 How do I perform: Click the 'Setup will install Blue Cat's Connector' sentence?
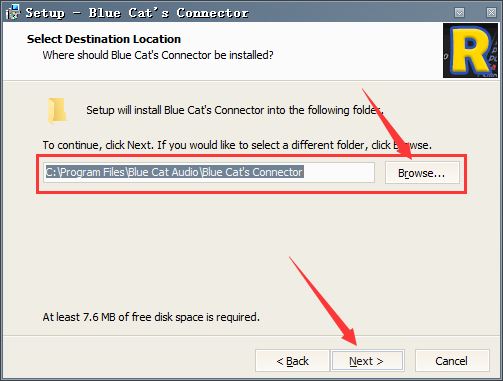tap(235, 110)
